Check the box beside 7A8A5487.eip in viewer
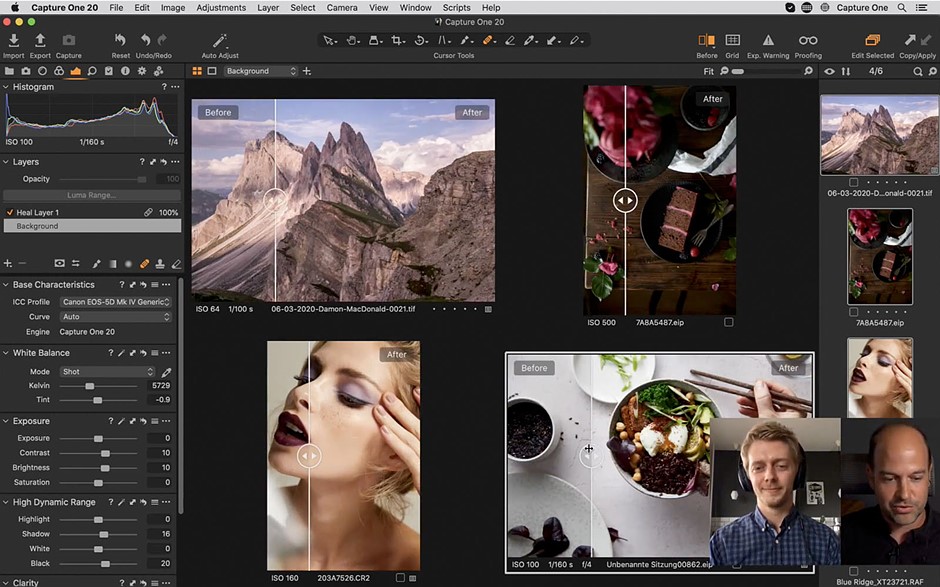The width and height of the screenshot is (940, 587). click(728, 323)
